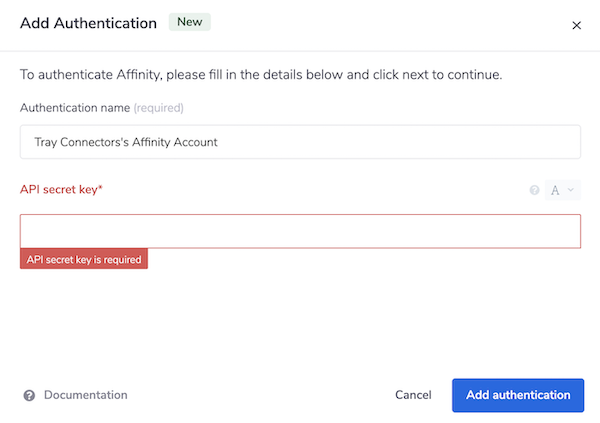This screenshot has width=600, height=423.
Task: Close the Add Authentication dialog
Action: coord(576,25)
